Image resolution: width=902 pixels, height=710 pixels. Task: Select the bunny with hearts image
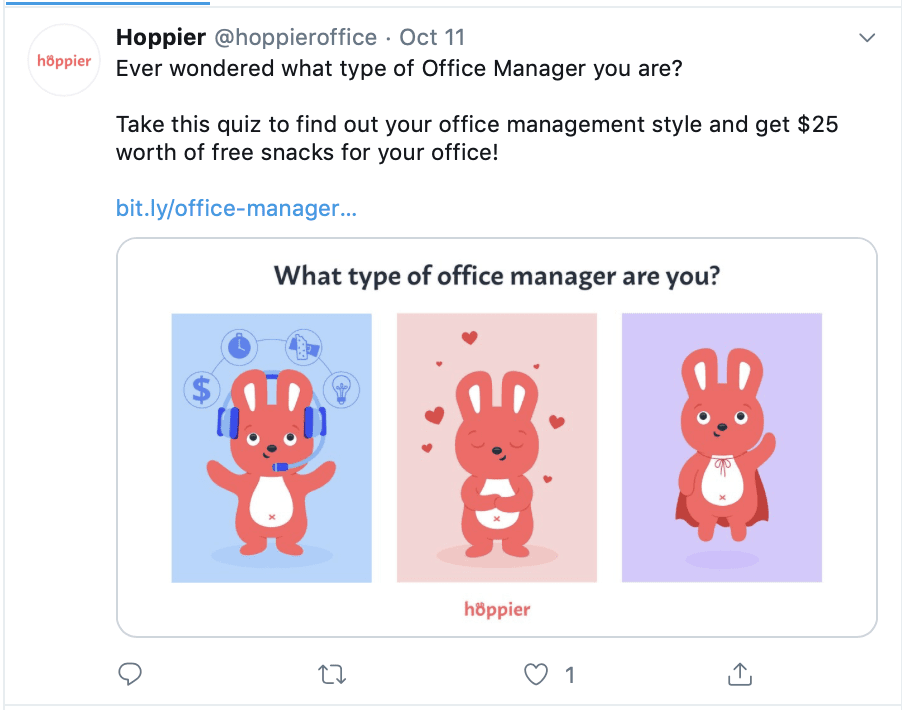click(x=497, y=448)
